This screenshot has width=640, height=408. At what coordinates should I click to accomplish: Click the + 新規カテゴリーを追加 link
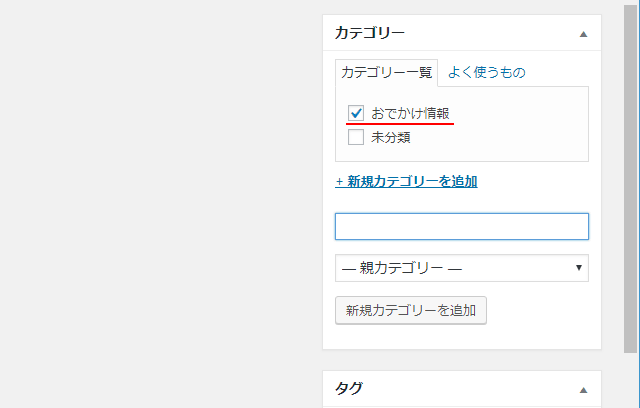(406, 182)
